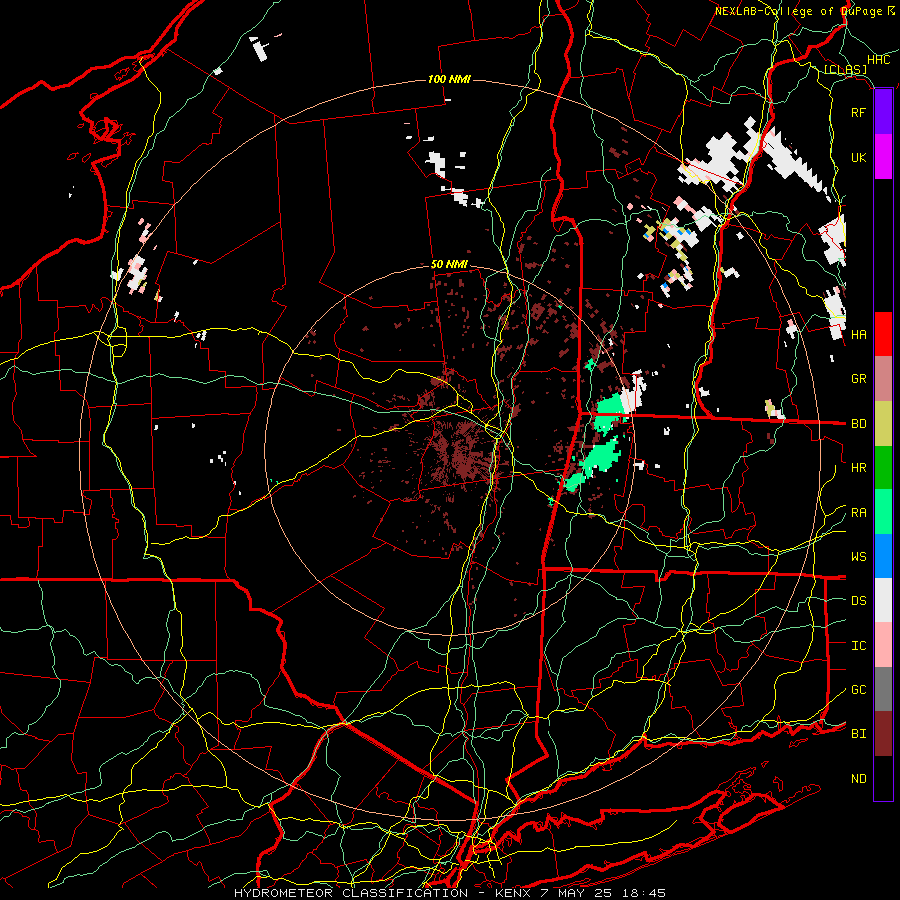Viewport: 900px width, 900px height.
Task: Click the DS legend label text
Action: 859,601
